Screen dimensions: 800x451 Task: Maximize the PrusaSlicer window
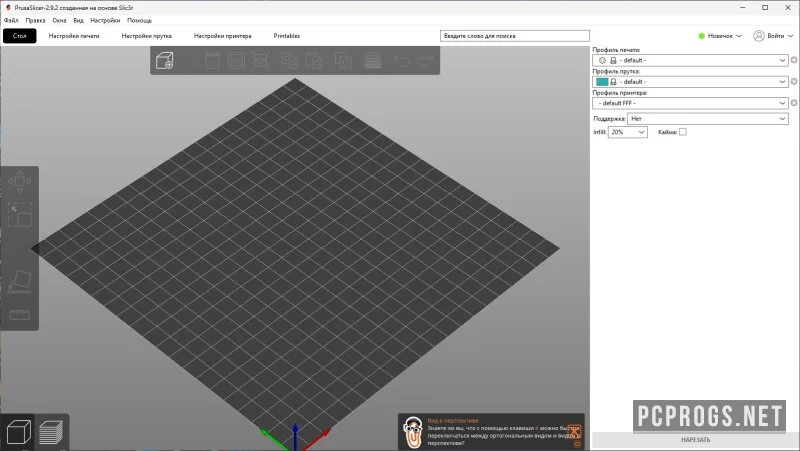765,8
